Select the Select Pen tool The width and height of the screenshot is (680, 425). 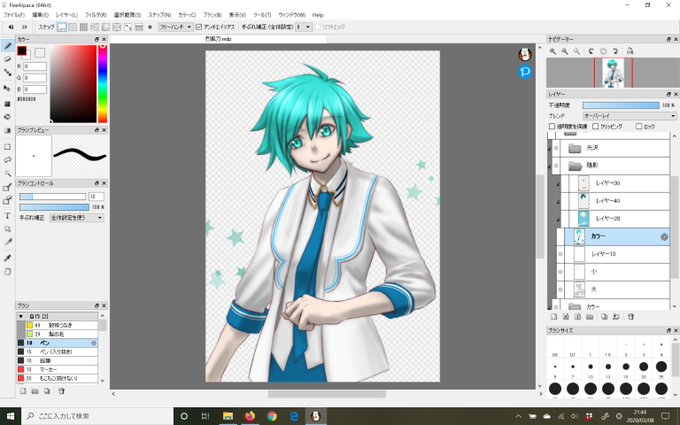tap(7, 187)
